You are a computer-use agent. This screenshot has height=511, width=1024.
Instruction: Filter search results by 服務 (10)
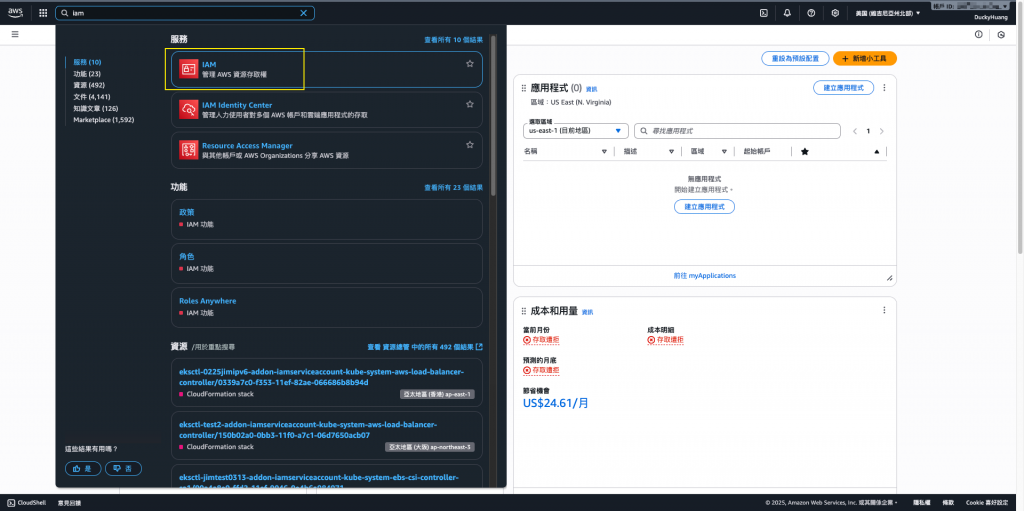point(87,62)
